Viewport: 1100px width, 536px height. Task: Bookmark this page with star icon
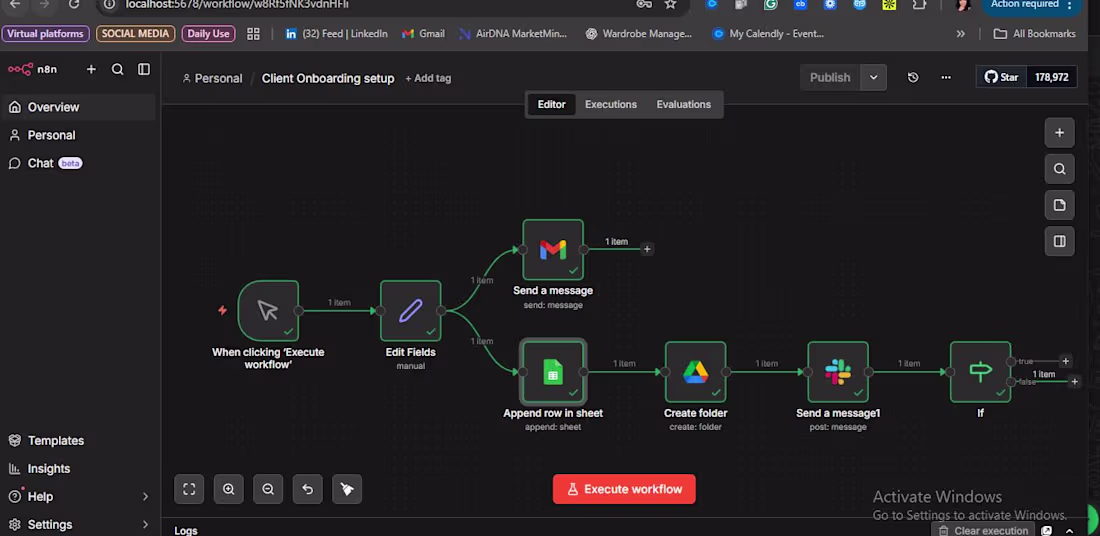point(670,4)
